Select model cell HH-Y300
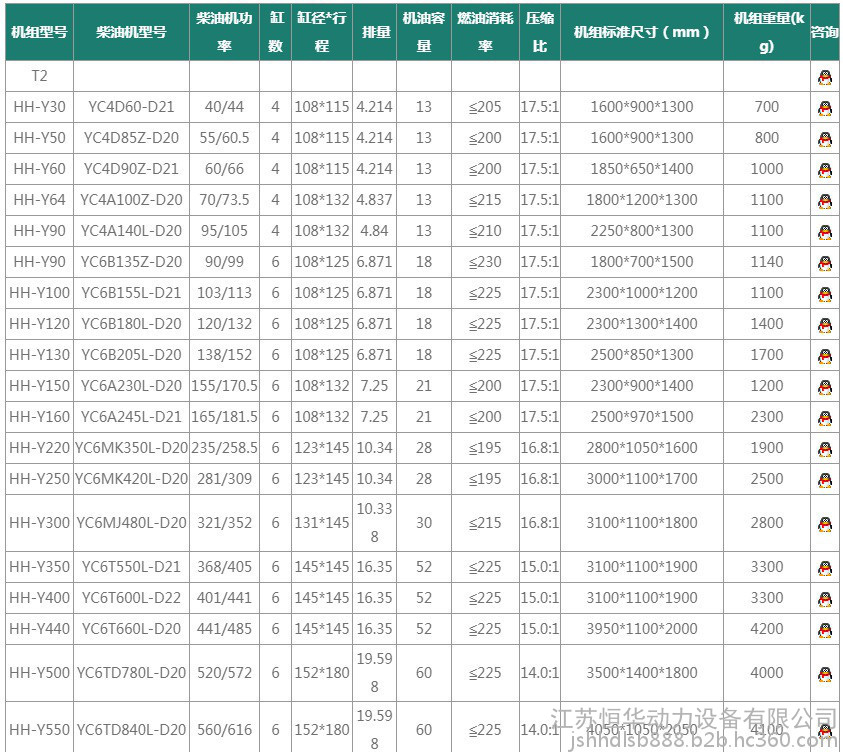This screenshot has width=843, height=752. click(x=39, y=523)
